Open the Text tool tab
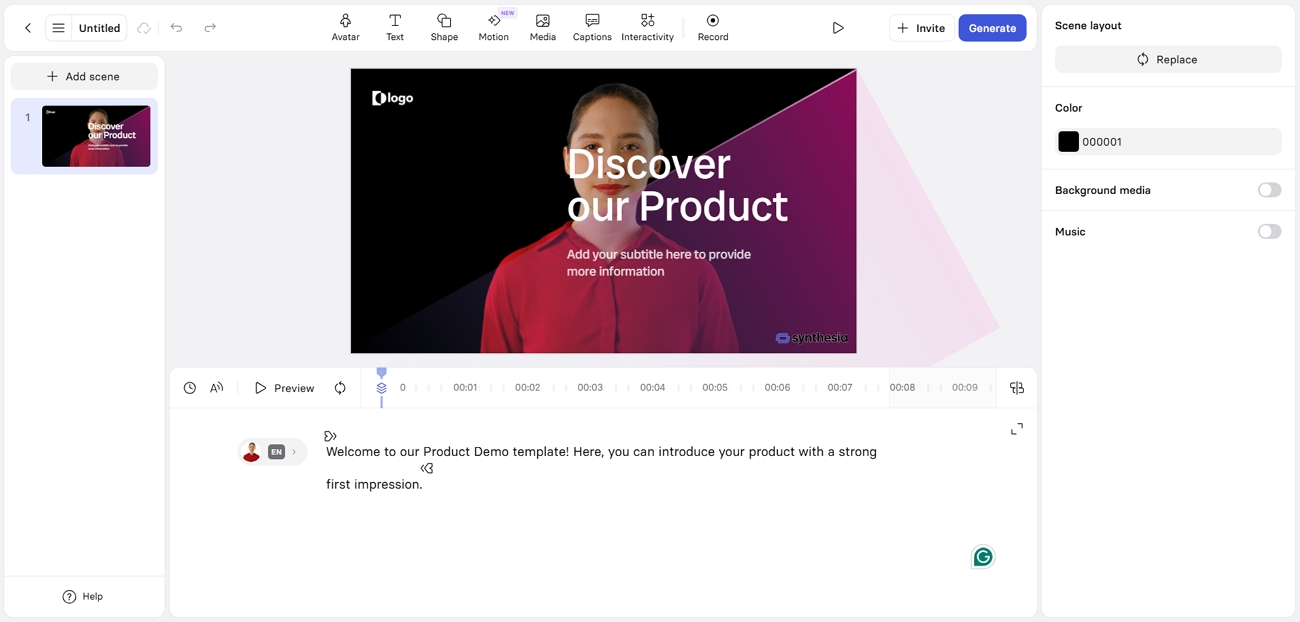This screenshot has height=622, width=1300. [395, 28]
